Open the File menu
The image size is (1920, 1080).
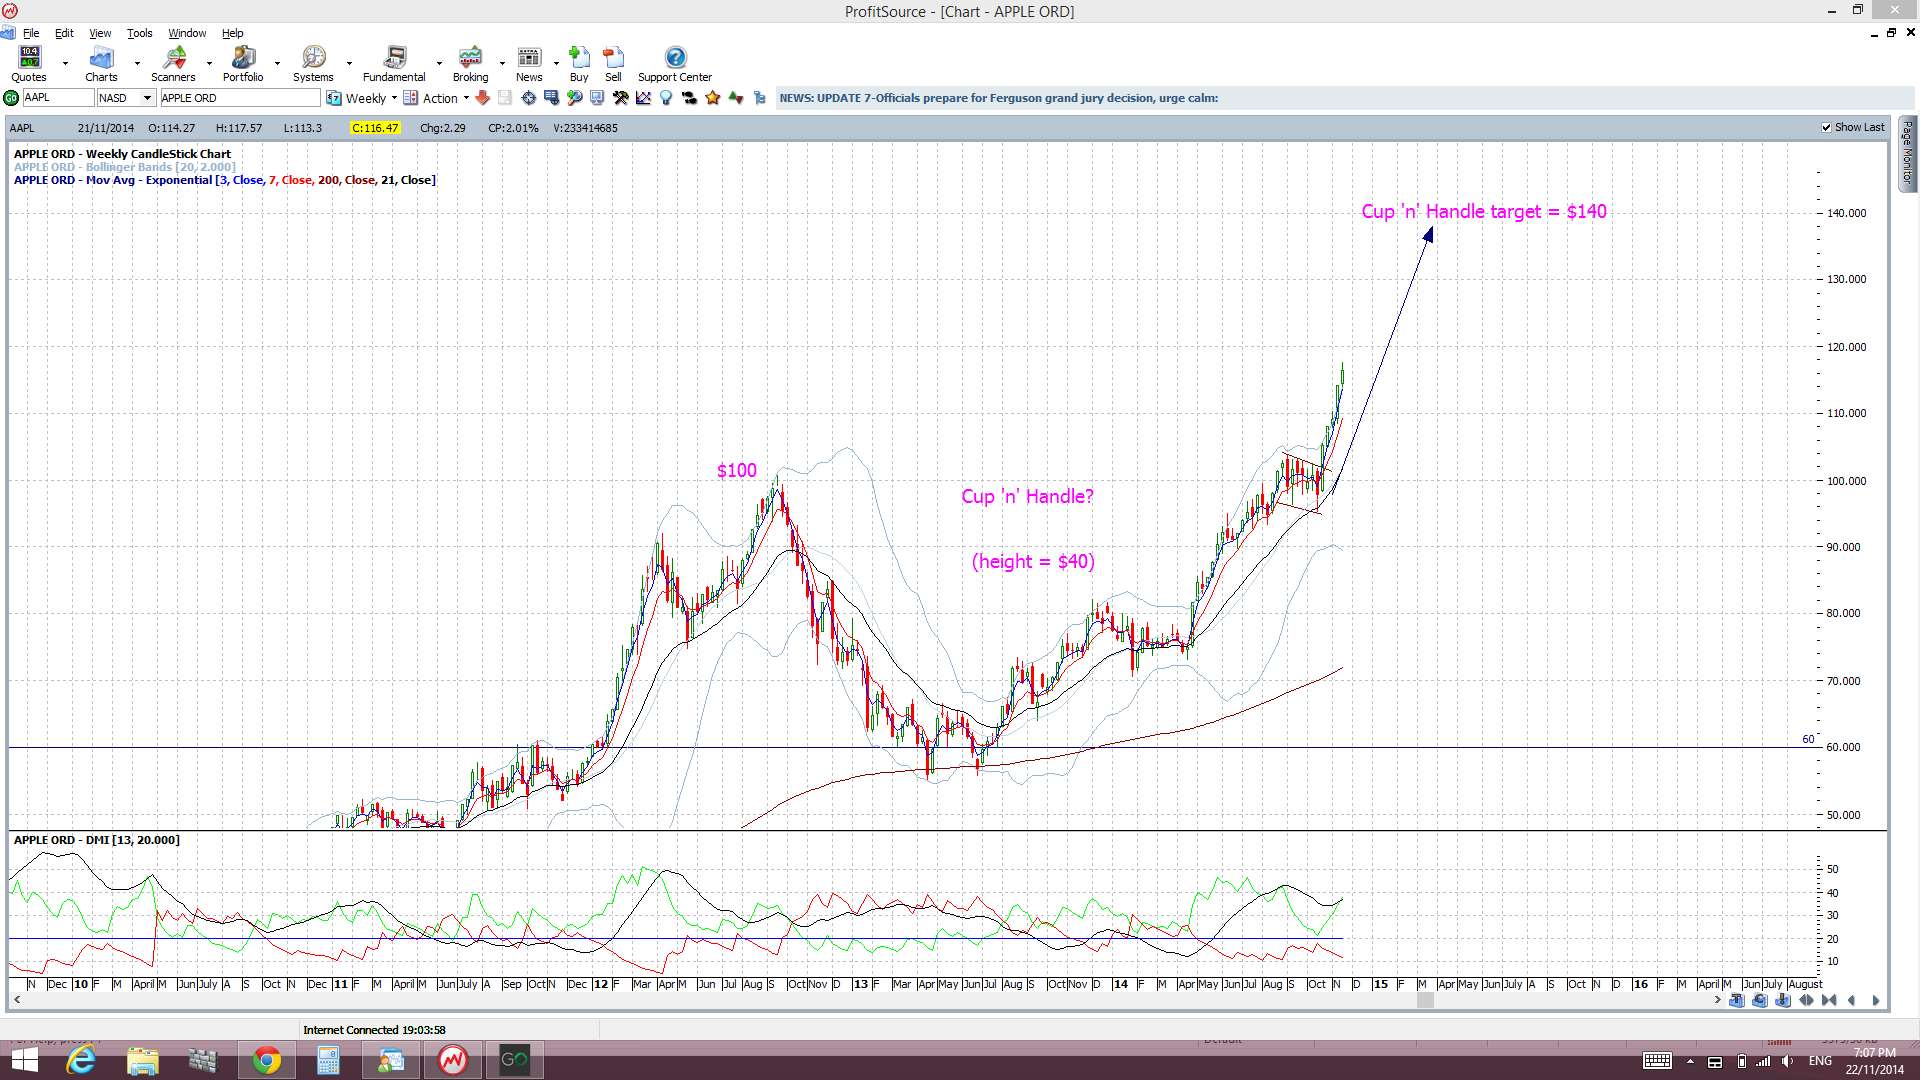coord(31,33)
